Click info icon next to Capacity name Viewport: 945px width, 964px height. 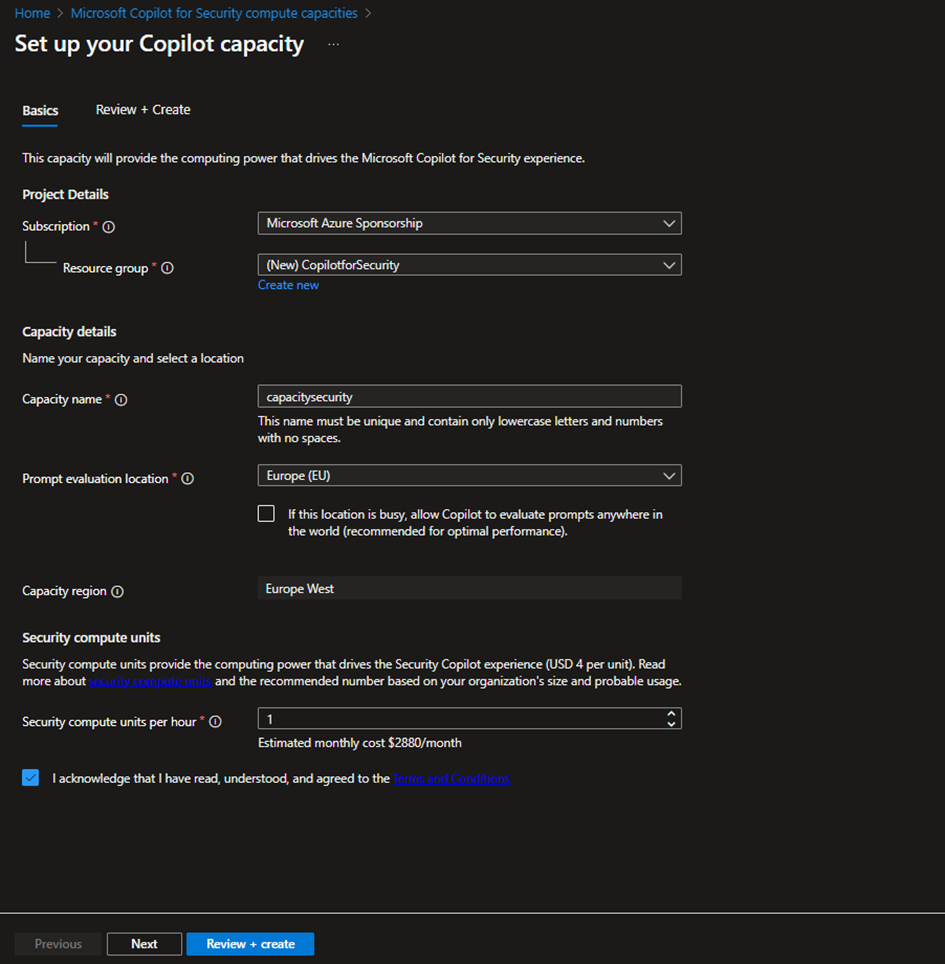121,400
